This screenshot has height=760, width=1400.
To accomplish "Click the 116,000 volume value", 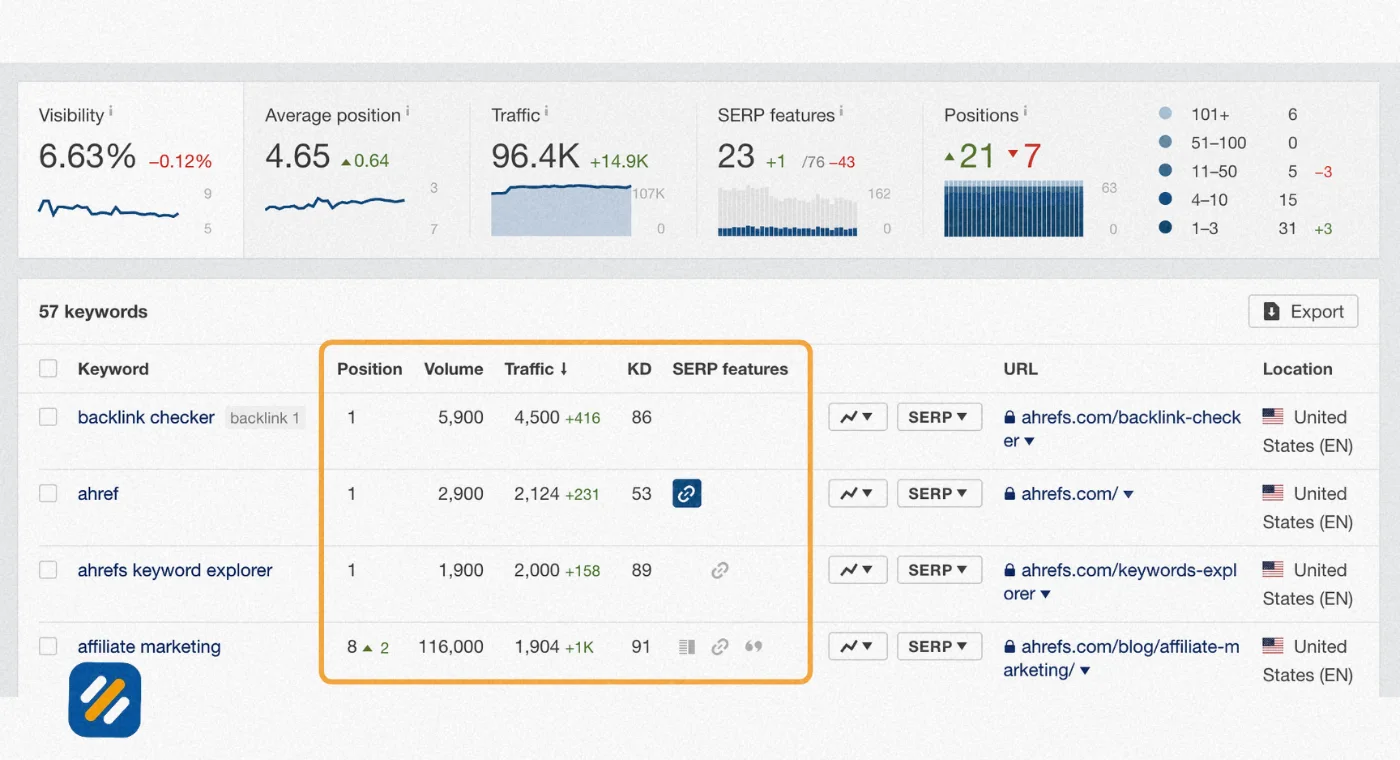I will [450, 647].
